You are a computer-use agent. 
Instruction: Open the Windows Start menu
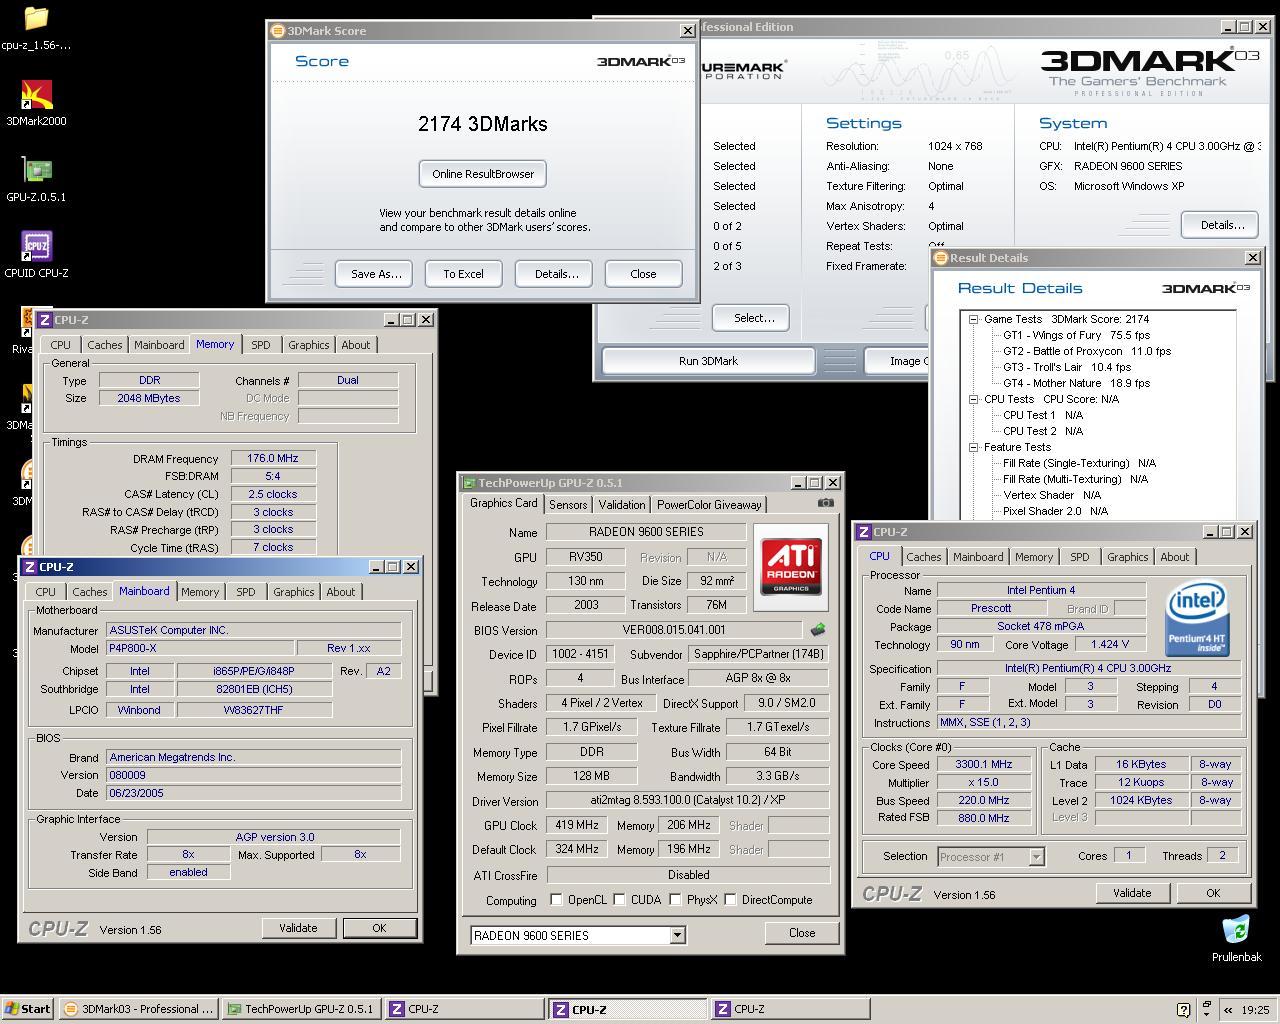click(x=28, y=1009)
